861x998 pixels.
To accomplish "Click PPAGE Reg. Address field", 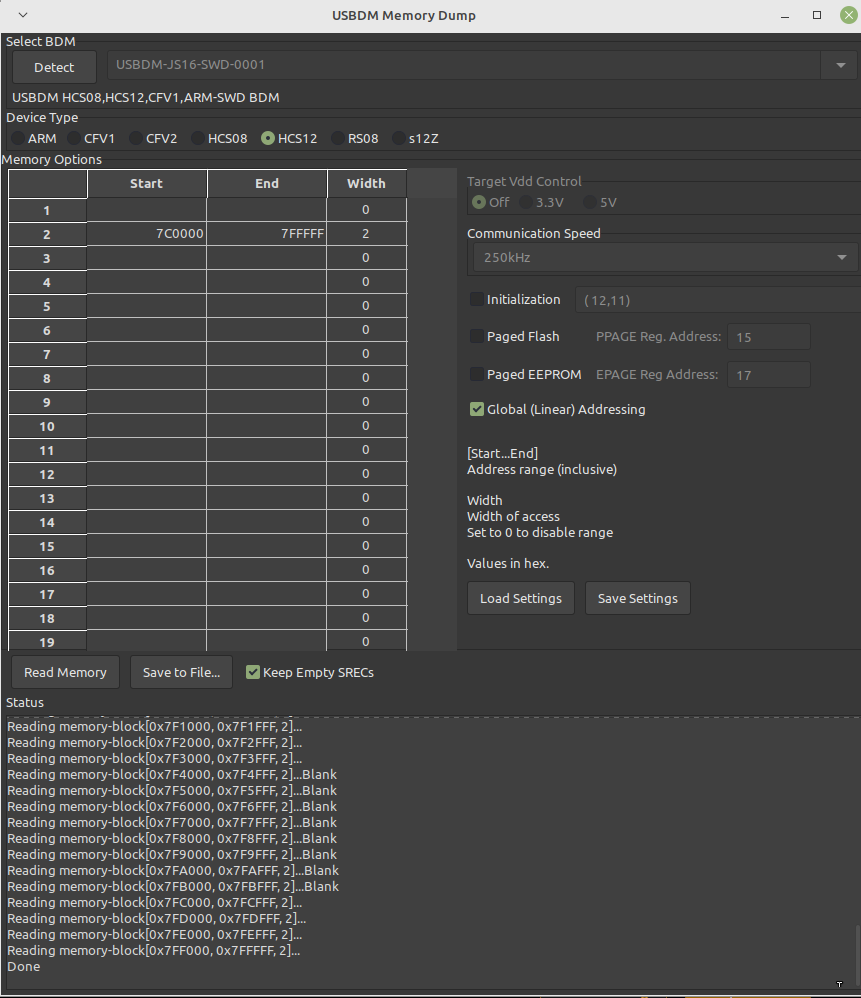I will click(769, 337).
